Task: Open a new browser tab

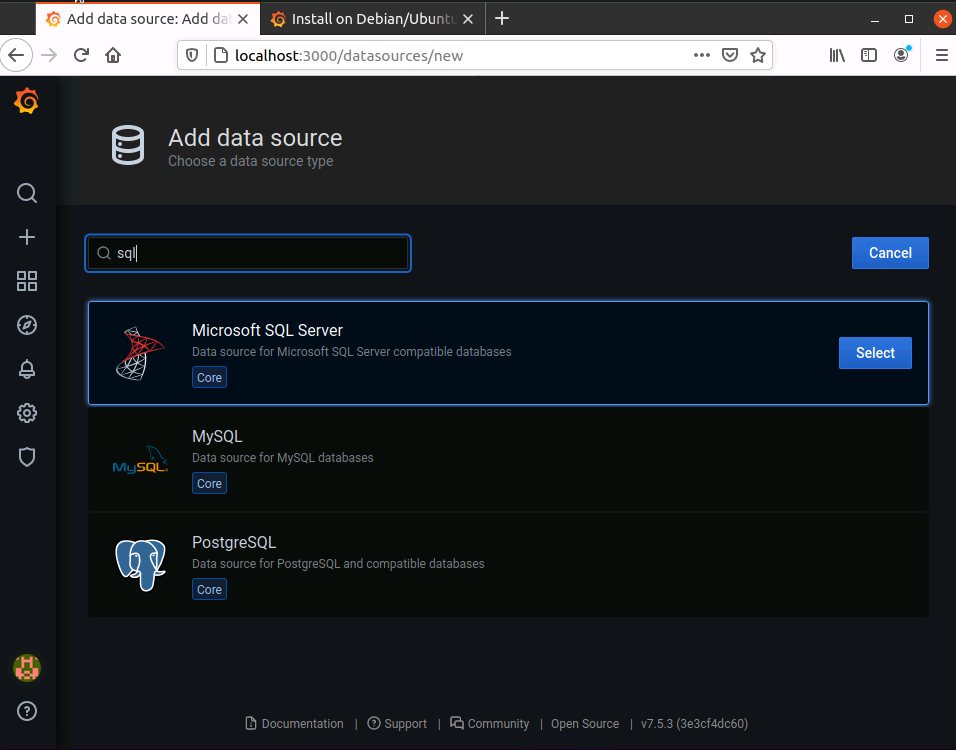Action: pyautogui.click(x=502, y=18)
